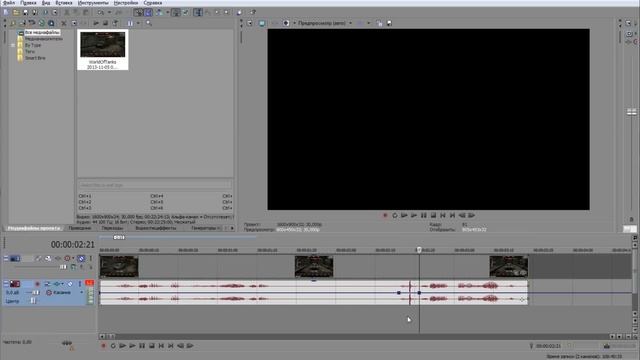Create a new project from toolbar
The height and width of the screenshot is (360, 640).
pos(6,13)
